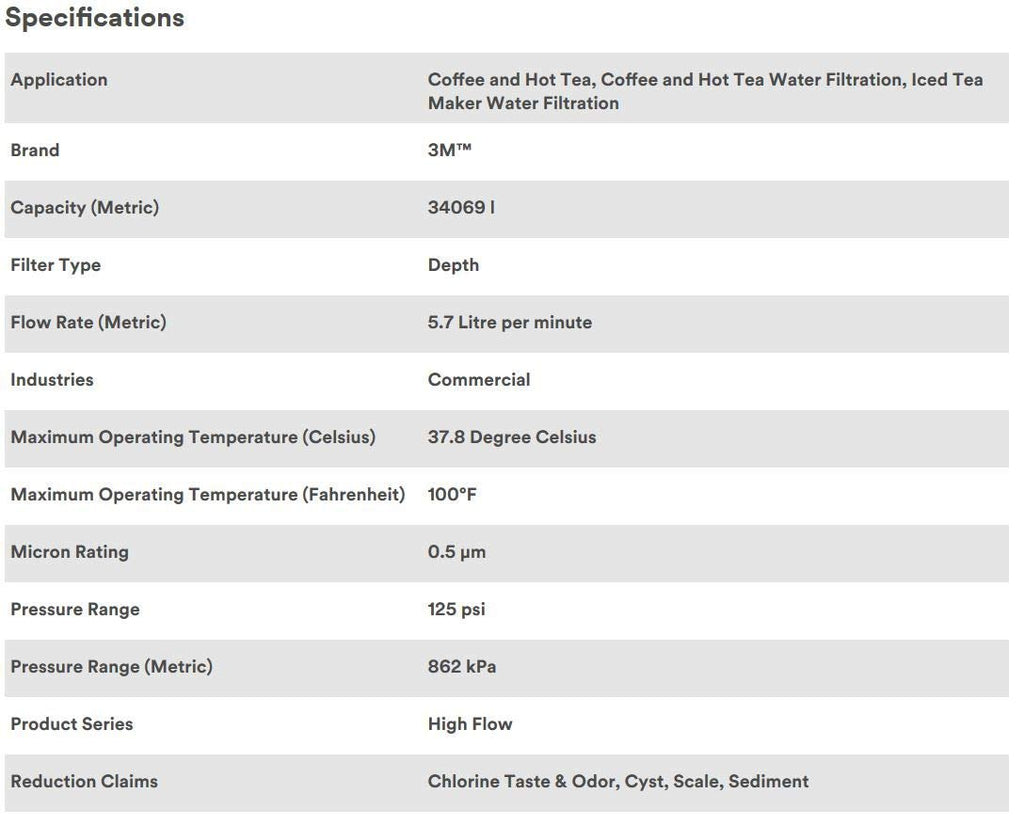Image resolution: width=1024 pixels, height=825 pixels.
Task: Click the Commercial industries value
Action: coord(479,380)
